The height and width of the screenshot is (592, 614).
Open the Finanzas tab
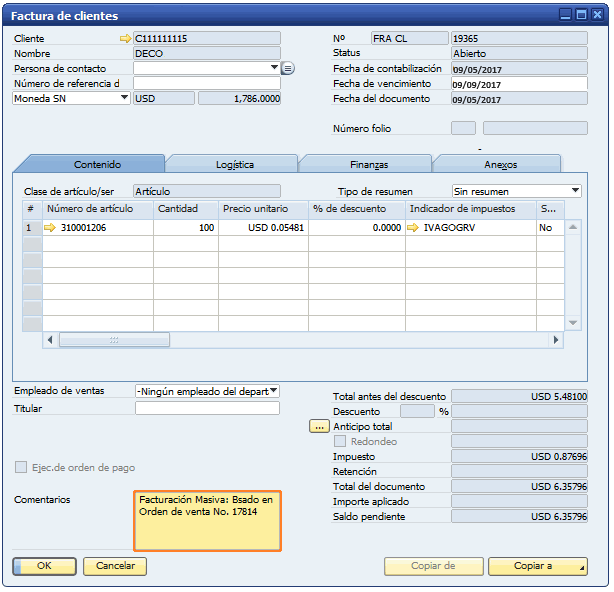coord(367,164)
